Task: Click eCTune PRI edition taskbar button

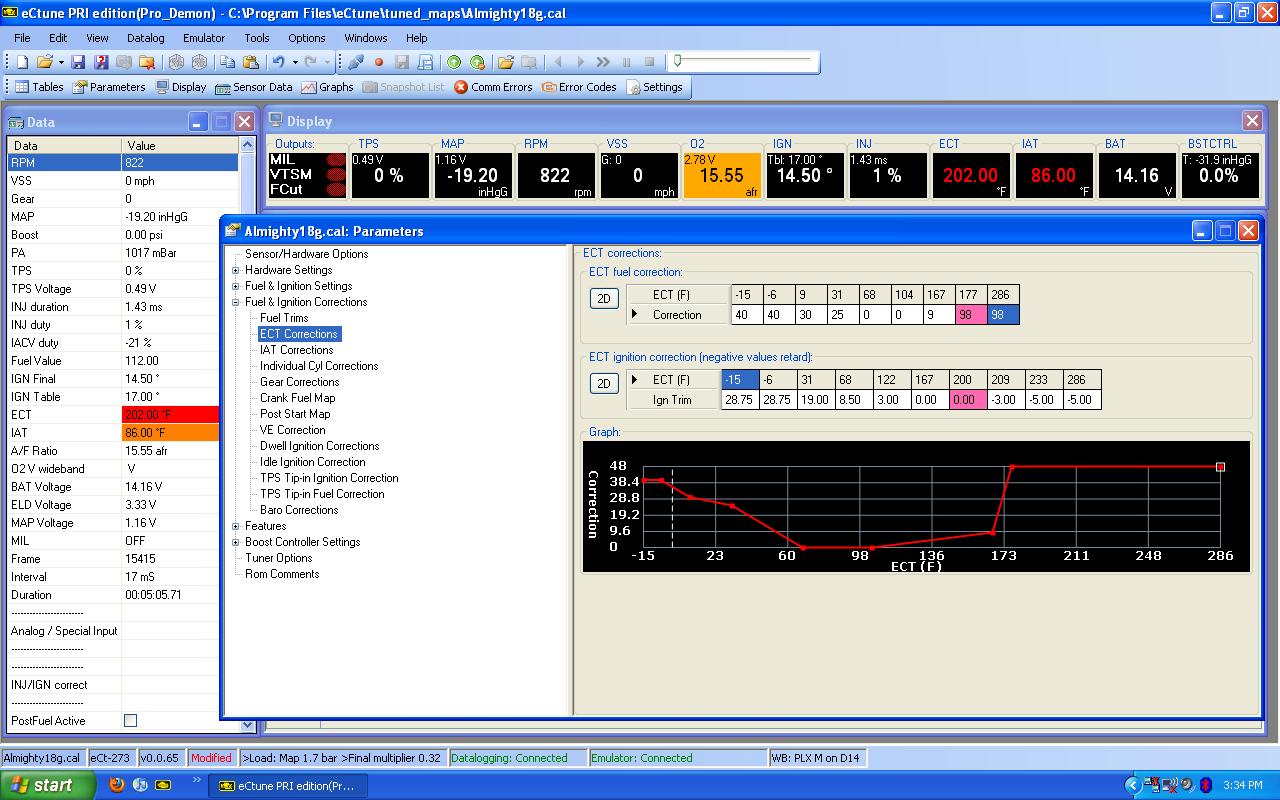Action: pos(287,785)
